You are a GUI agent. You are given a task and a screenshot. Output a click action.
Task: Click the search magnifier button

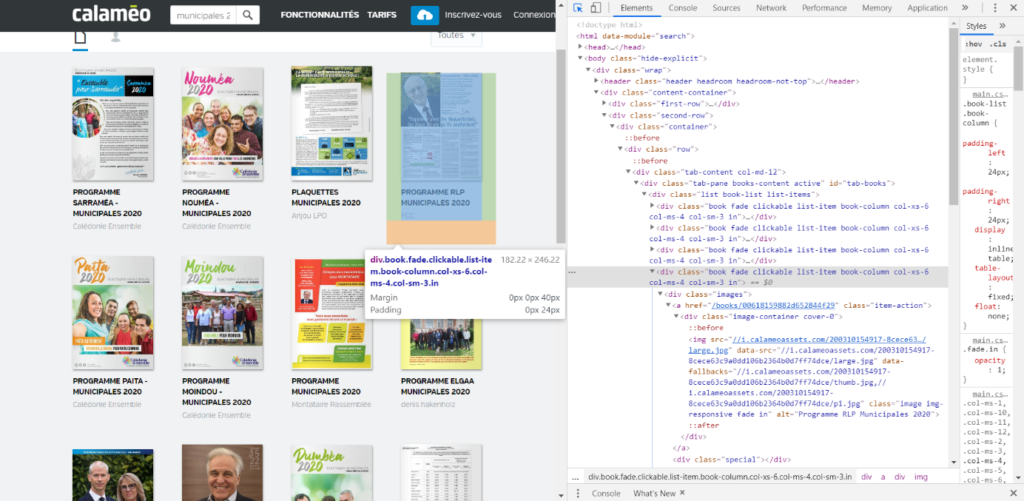248,15
